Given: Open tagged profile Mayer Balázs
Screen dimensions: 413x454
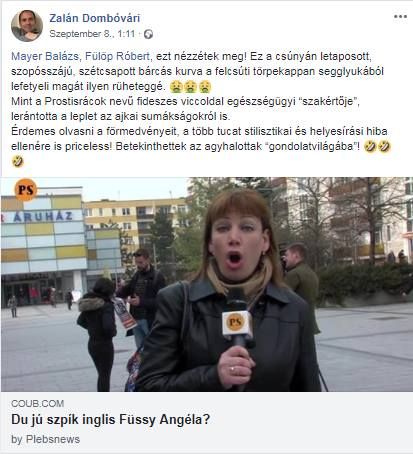Looking at the screenshot, I should [45, 56].
